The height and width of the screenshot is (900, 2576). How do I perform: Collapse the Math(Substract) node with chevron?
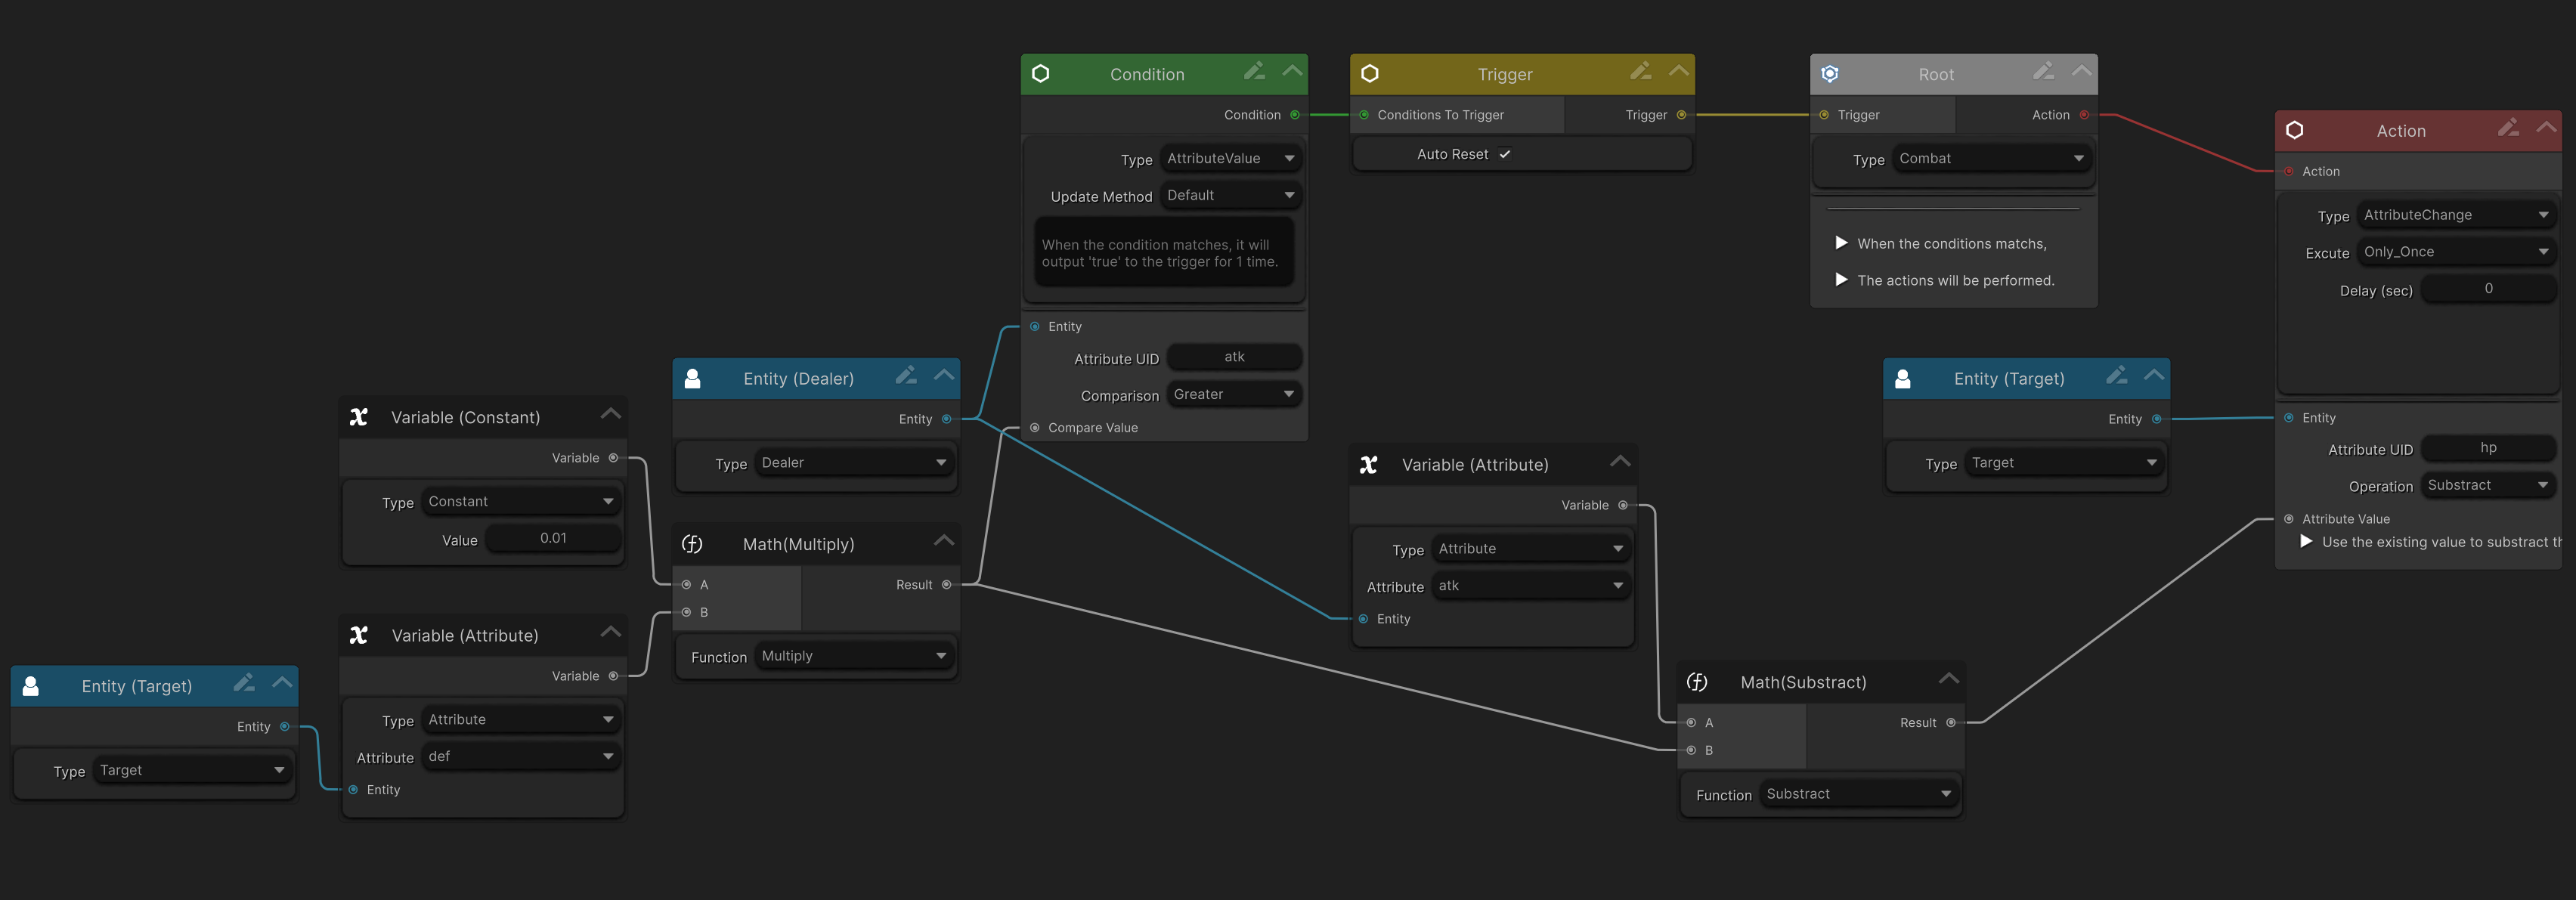click(1948, 679)
